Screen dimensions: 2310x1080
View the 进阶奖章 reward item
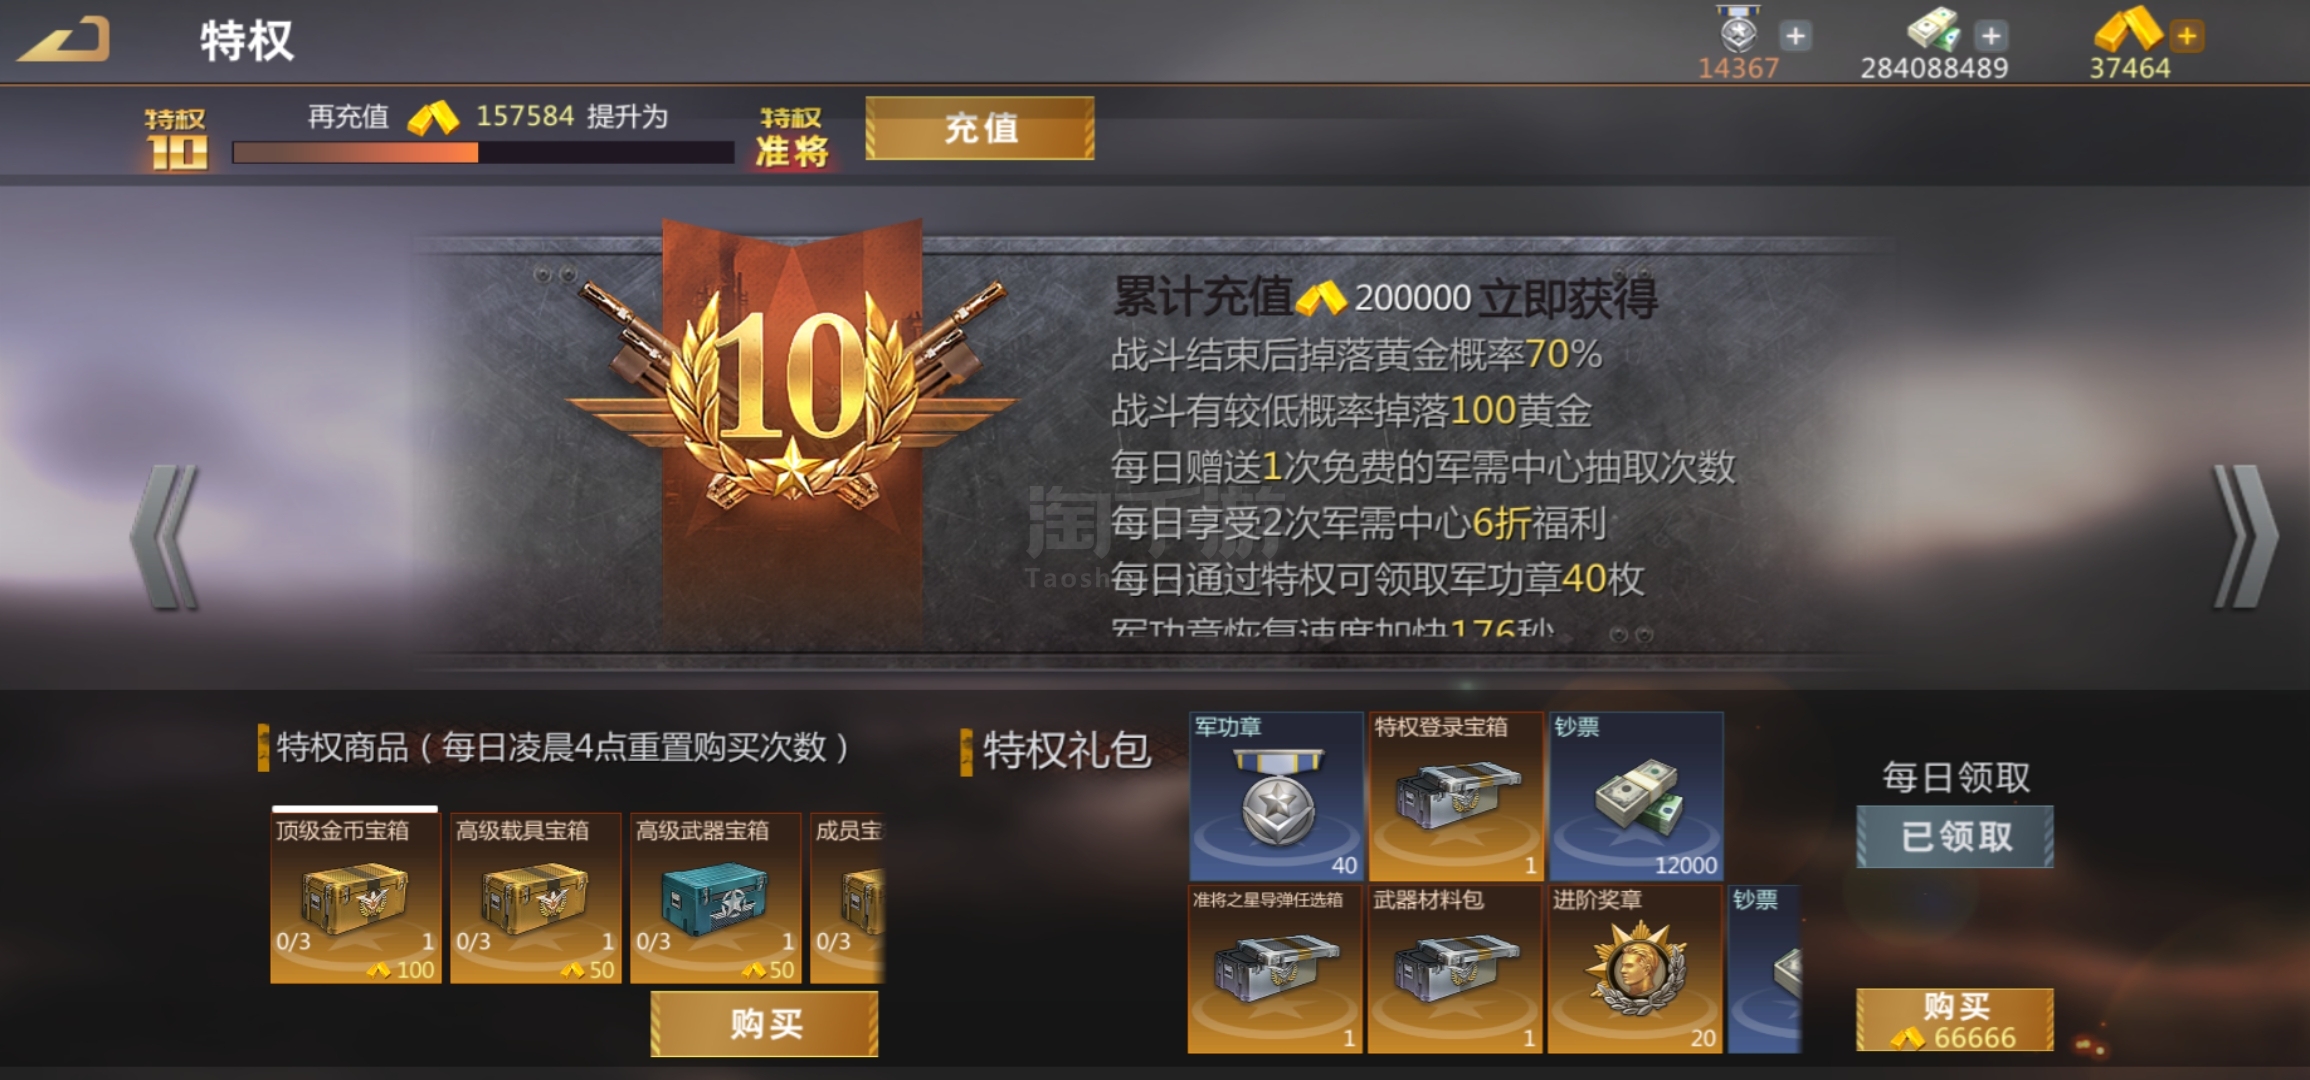1635,969
